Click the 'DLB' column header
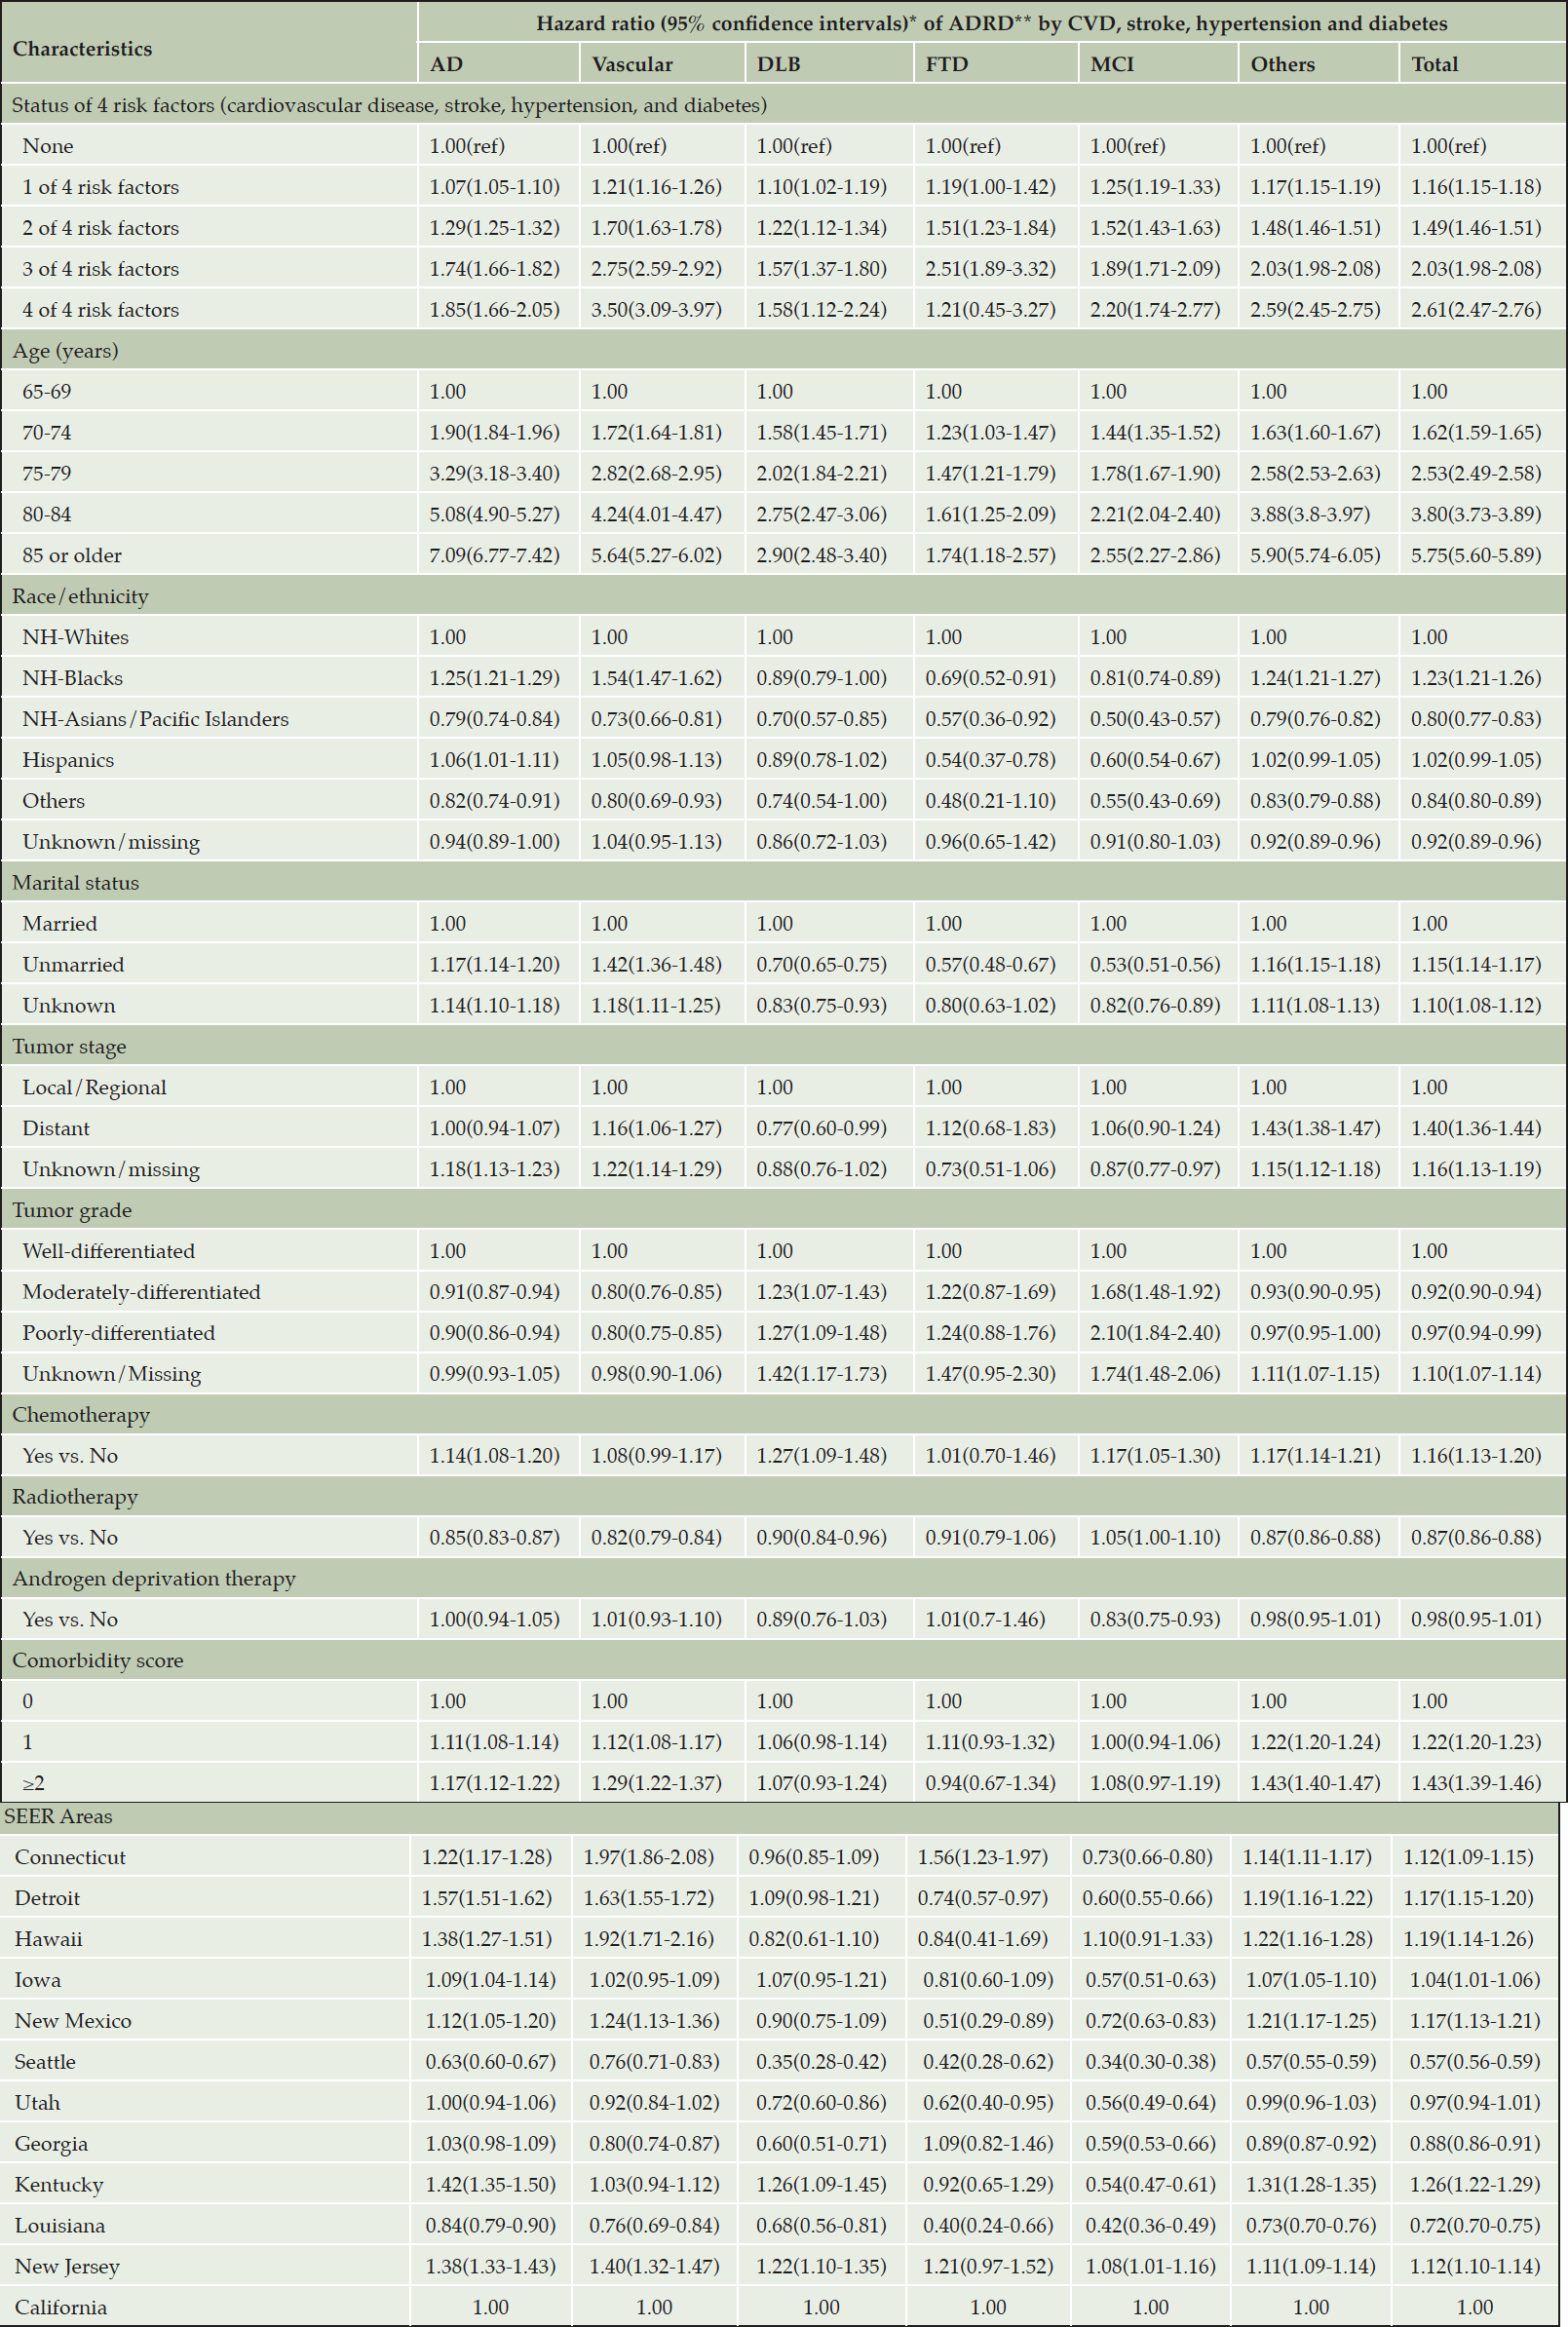Viewport: 1568px width, 2327px height. [x=778, y=64]
